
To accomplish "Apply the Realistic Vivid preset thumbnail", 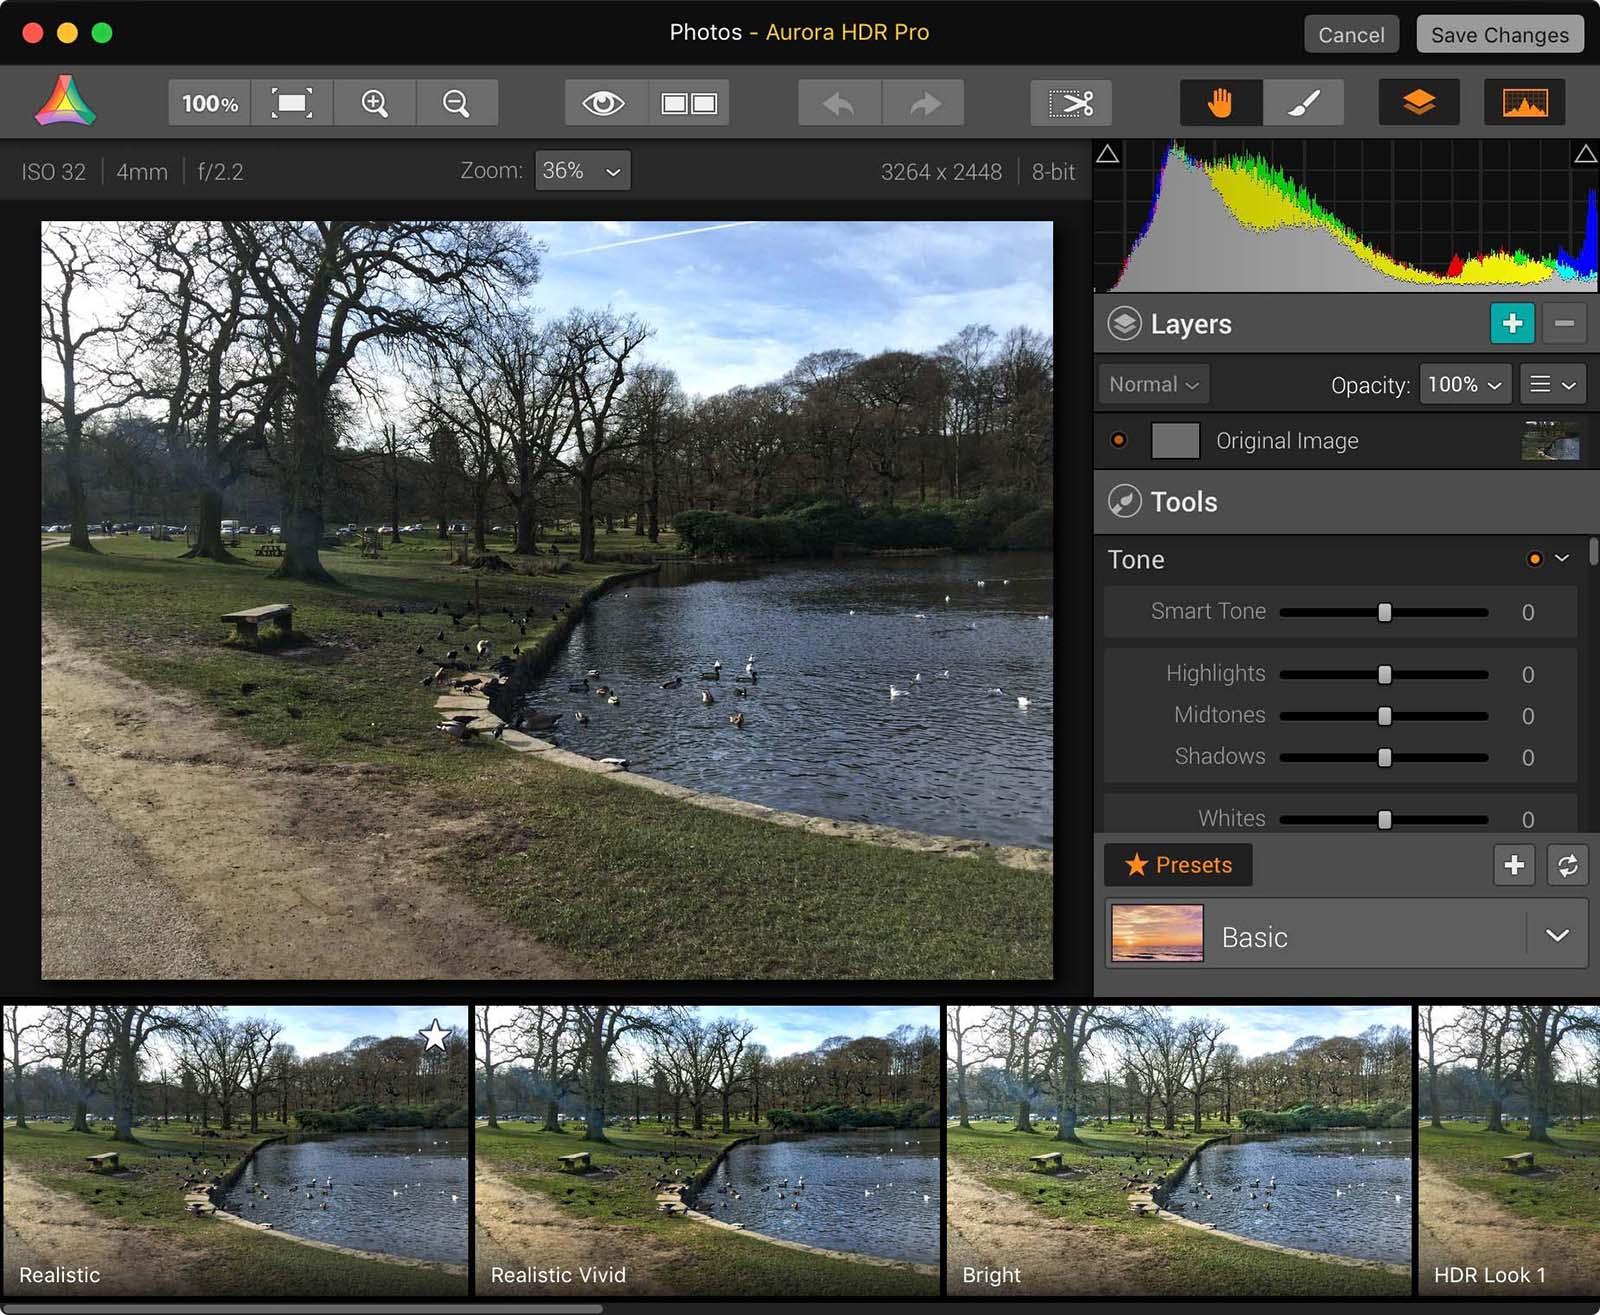I will [x=706, y=1150].
